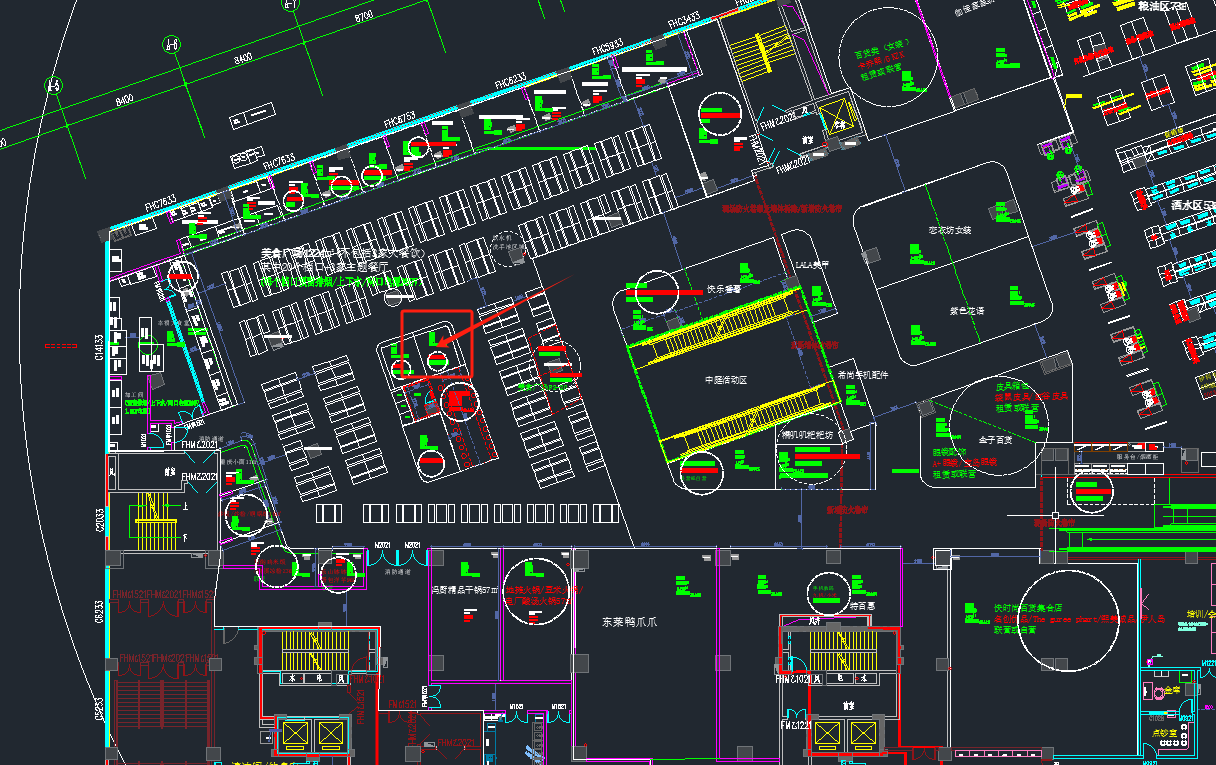Click the 快乐番薯 shop label
The width and height of the screenshot is (1216, 765).
[x=724, y=289]
